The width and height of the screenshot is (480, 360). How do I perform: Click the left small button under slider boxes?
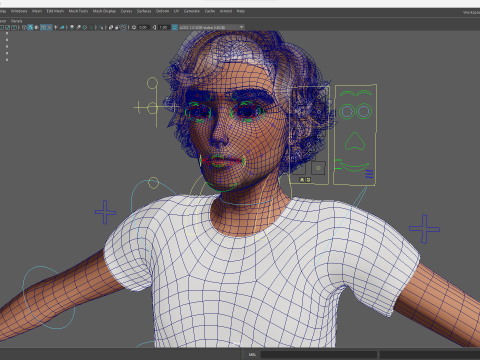point(302,180)
